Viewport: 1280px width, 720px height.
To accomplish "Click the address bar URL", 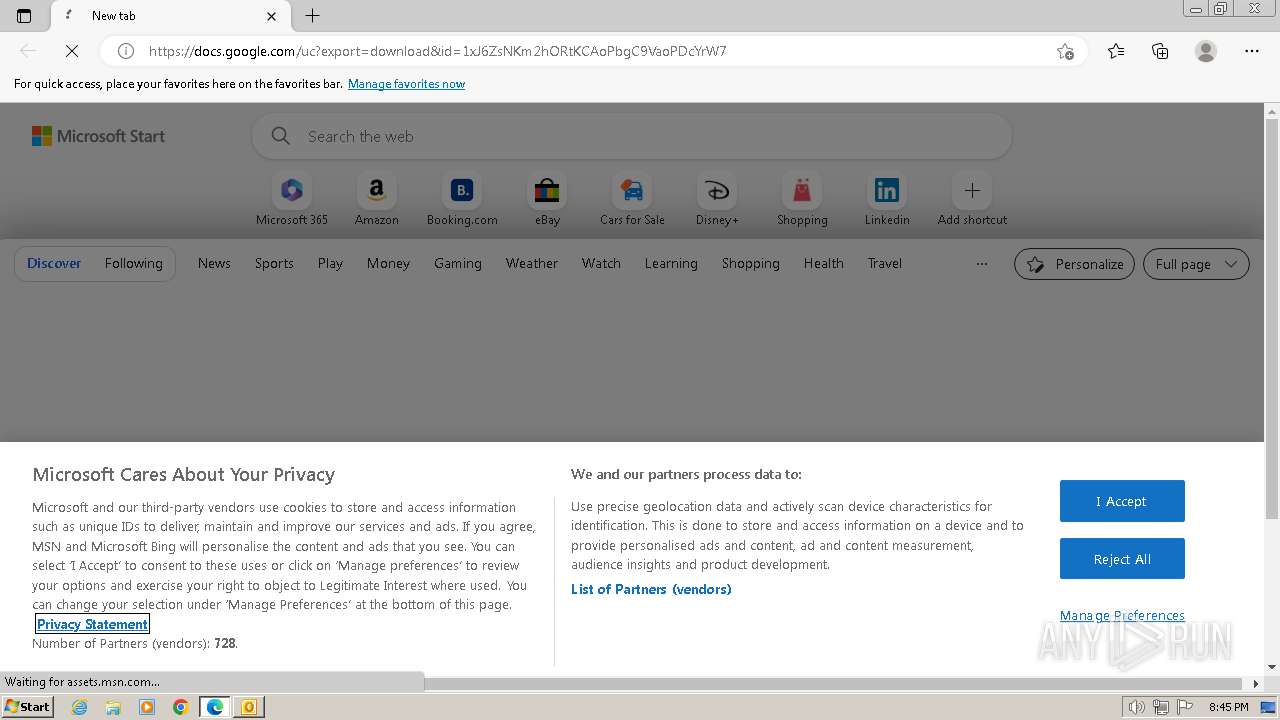I will 437,51.
